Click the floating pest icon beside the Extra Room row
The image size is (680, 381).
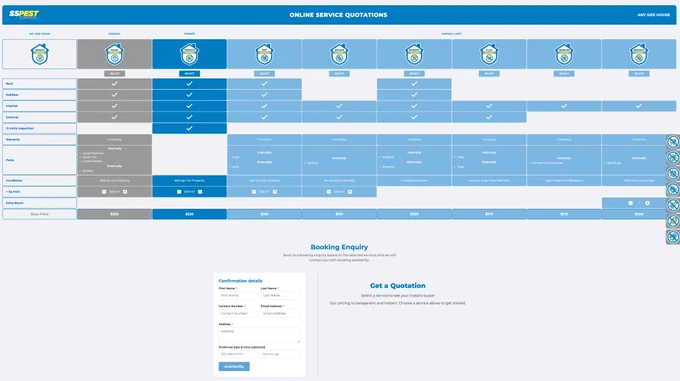[x=673, y=205]
